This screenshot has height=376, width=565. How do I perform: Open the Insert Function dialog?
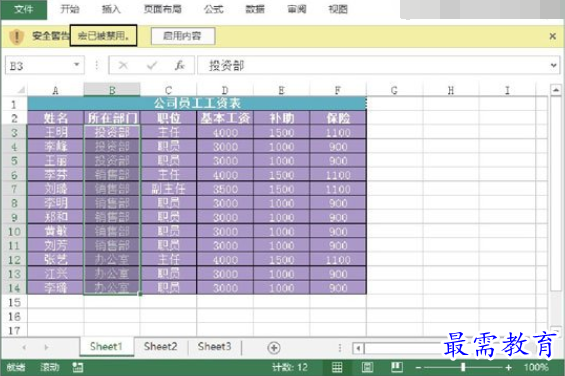pos(179,65)
